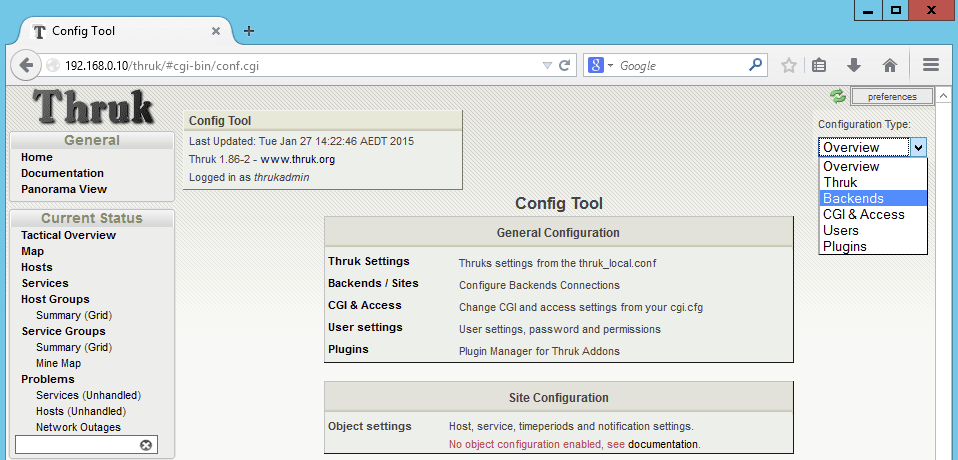Click the browser back arrow button
958x460 pixels.
pyautogui.click(x=26, y=65)
